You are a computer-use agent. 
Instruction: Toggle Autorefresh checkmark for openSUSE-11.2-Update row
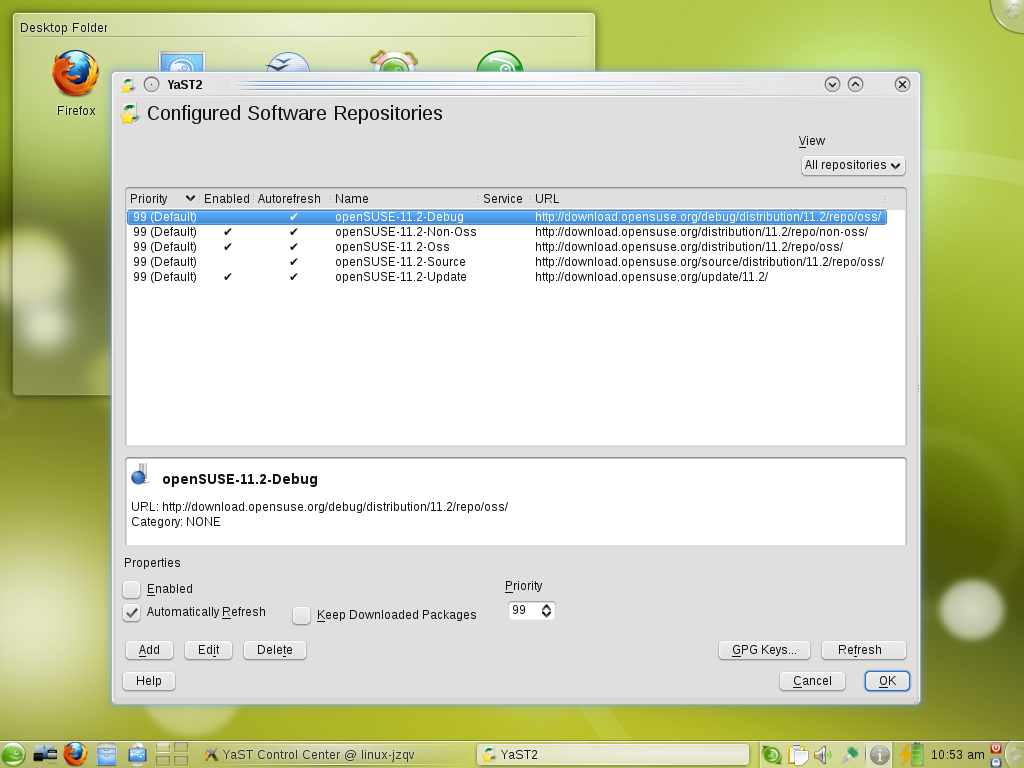294,277
